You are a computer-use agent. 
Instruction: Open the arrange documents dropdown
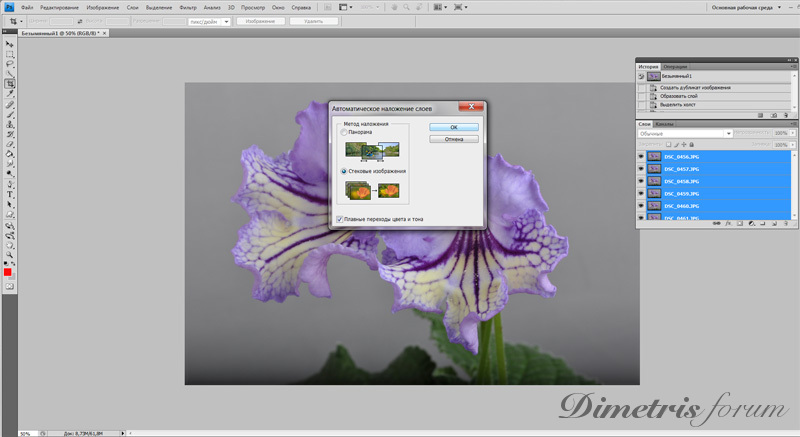439,7
